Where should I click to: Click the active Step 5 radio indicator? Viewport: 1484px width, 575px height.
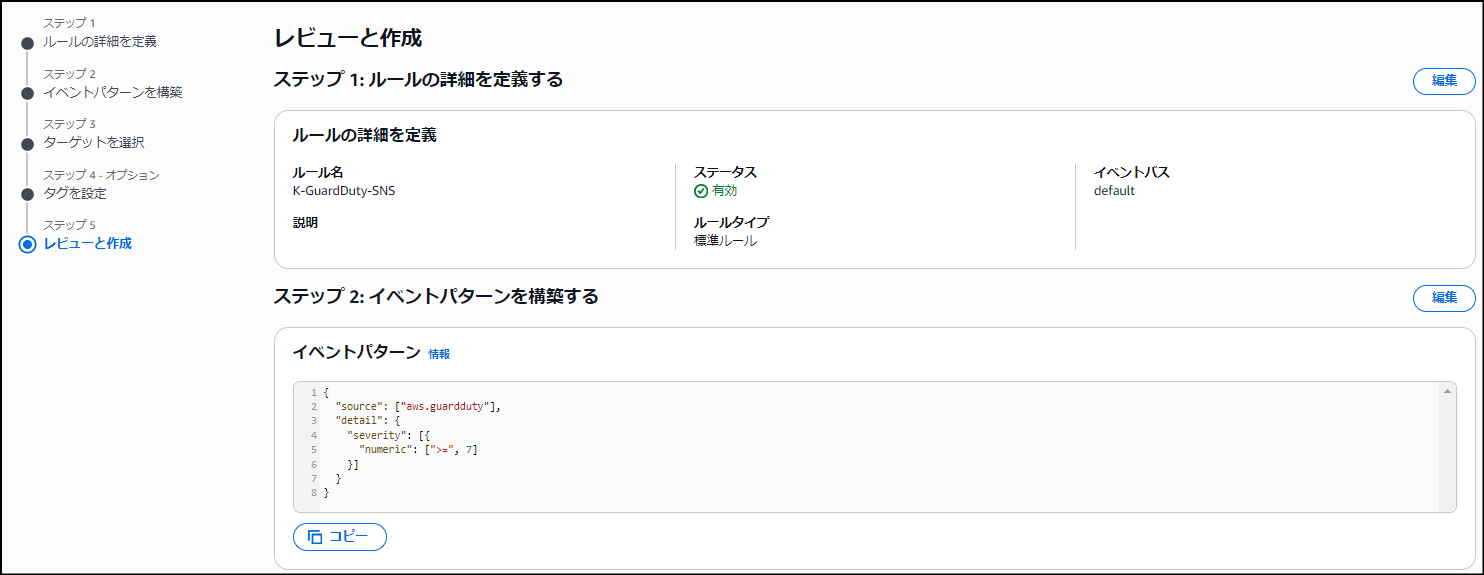tap(28, 244)
